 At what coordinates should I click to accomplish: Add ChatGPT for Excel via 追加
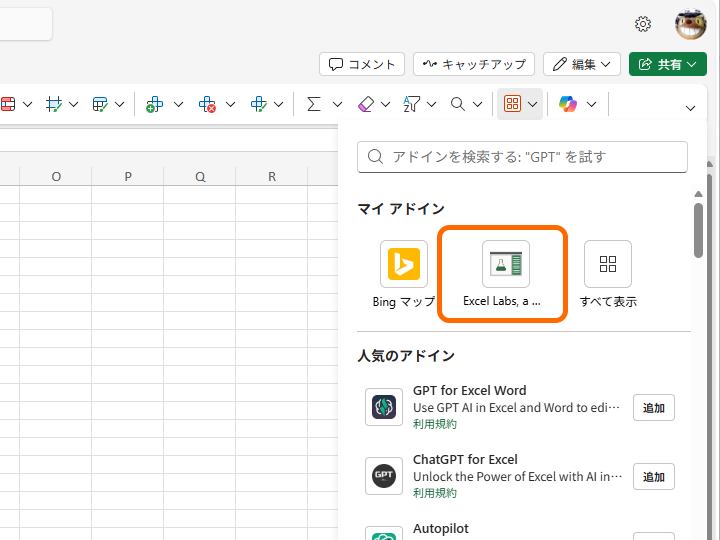(653, 477)
